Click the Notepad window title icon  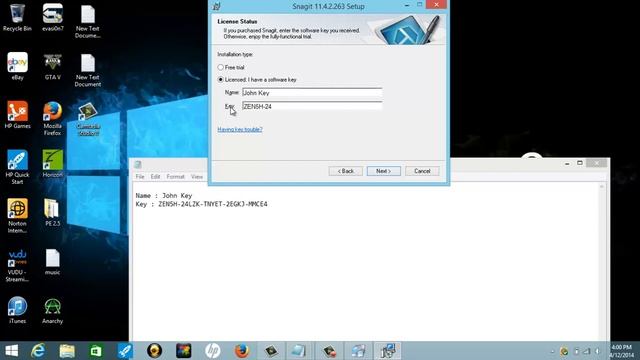tap(138, 164)
